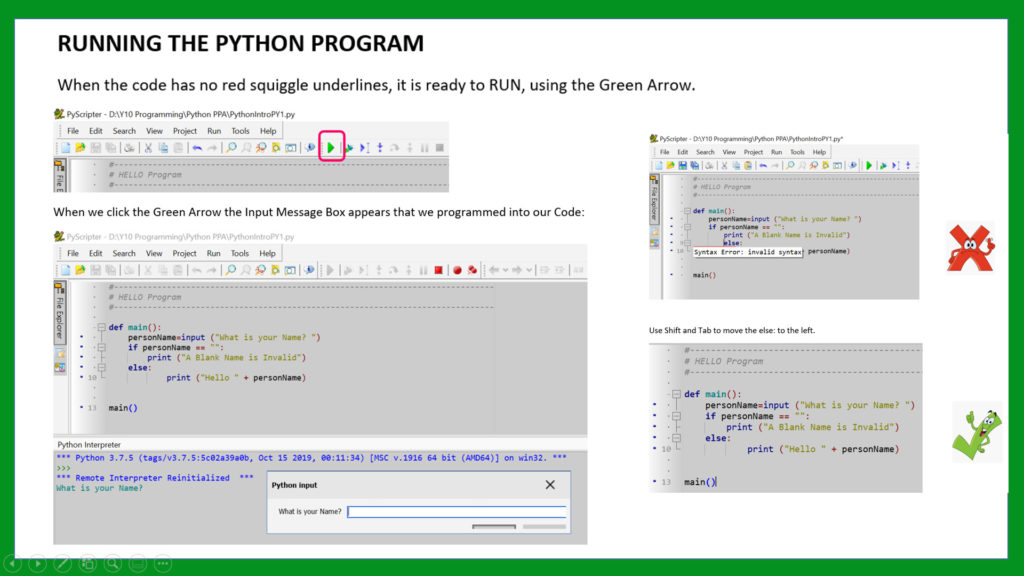1024x576 pixels.
Task: Return to previous slide with back arrow
Action: point(12,564)
